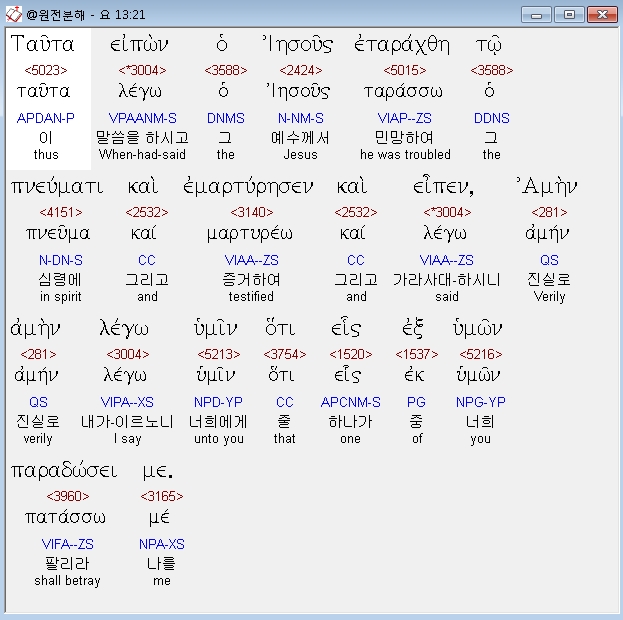
Task: Select Greek word Ἰησοῦς in top row
Action: [298, 45]
